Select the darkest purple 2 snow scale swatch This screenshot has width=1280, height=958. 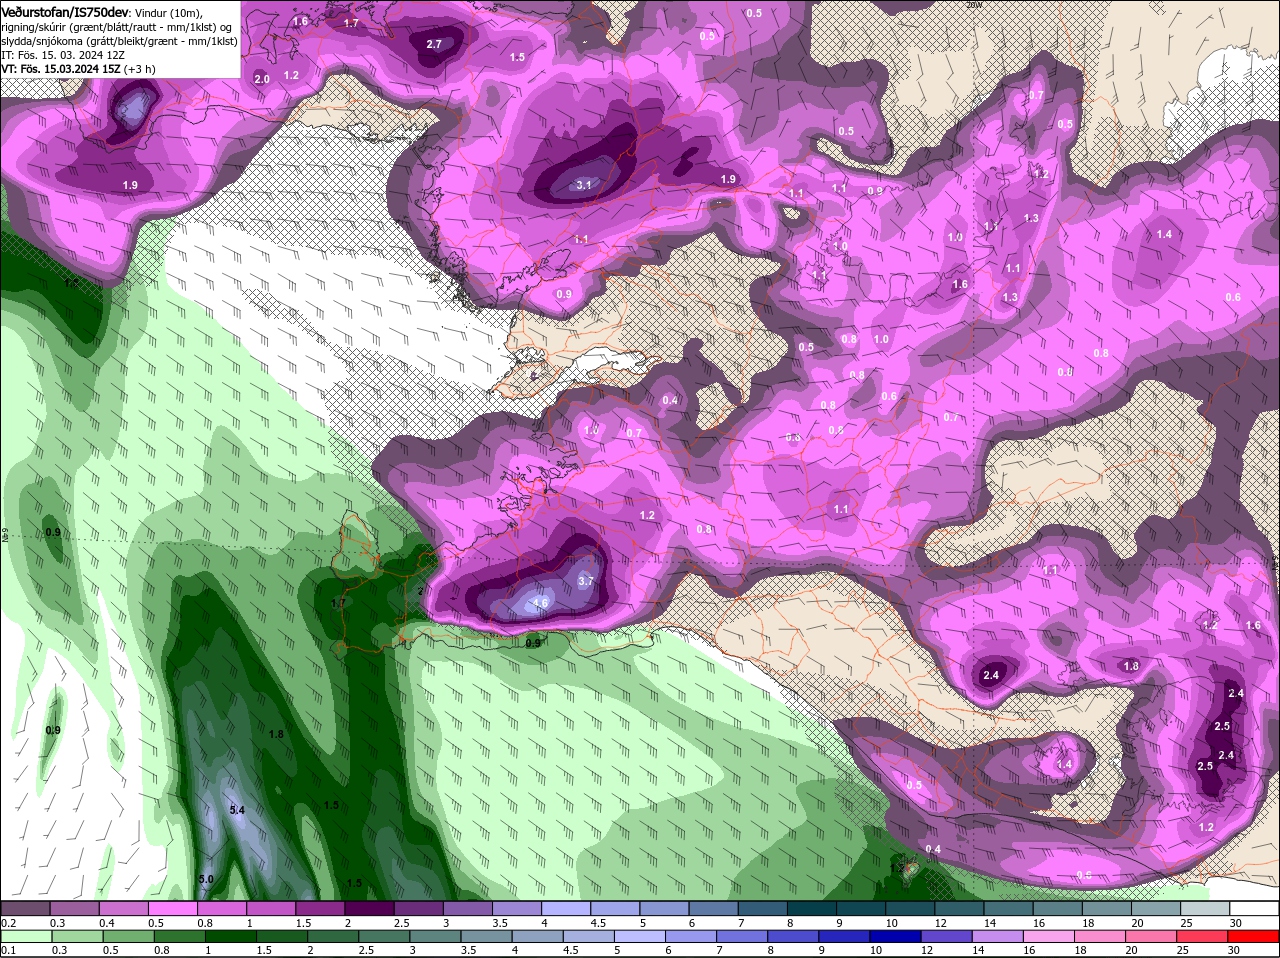click(x=369, y=908)
